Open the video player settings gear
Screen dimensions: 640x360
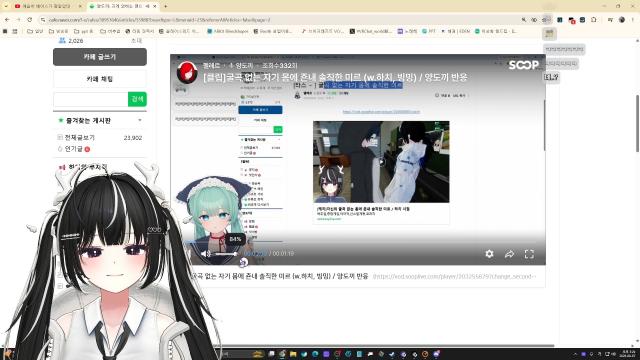coord(489,254)
